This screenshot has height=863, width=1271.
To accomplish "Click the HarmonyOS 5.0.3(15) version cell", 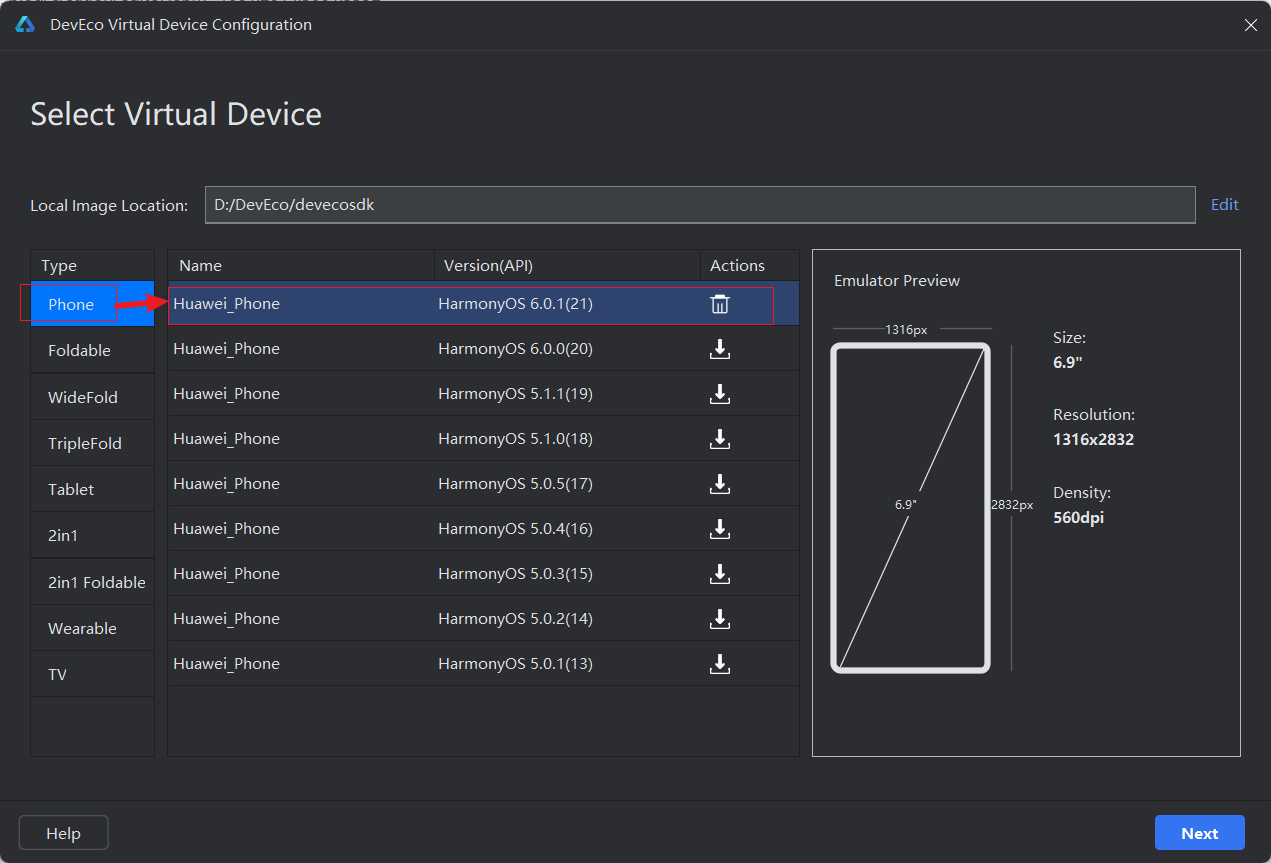I will click(515, 574).
